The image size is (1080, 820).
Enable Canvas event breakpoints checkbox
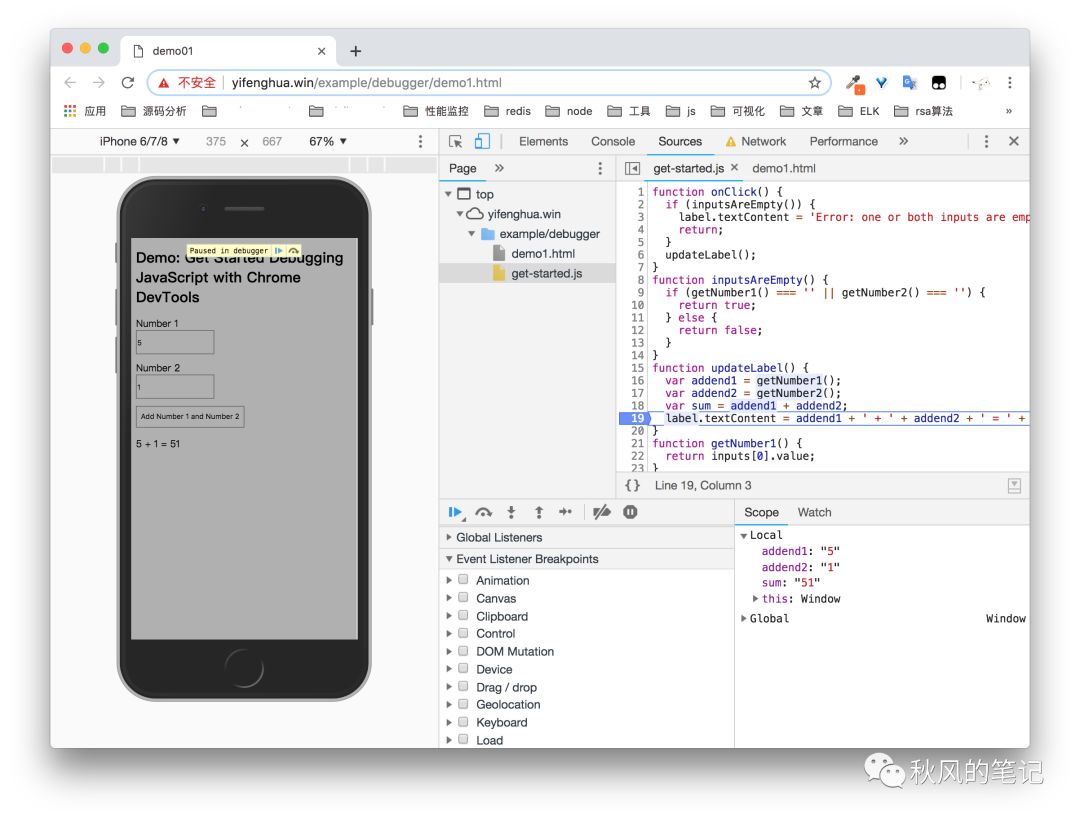click(x=464, y=598)
